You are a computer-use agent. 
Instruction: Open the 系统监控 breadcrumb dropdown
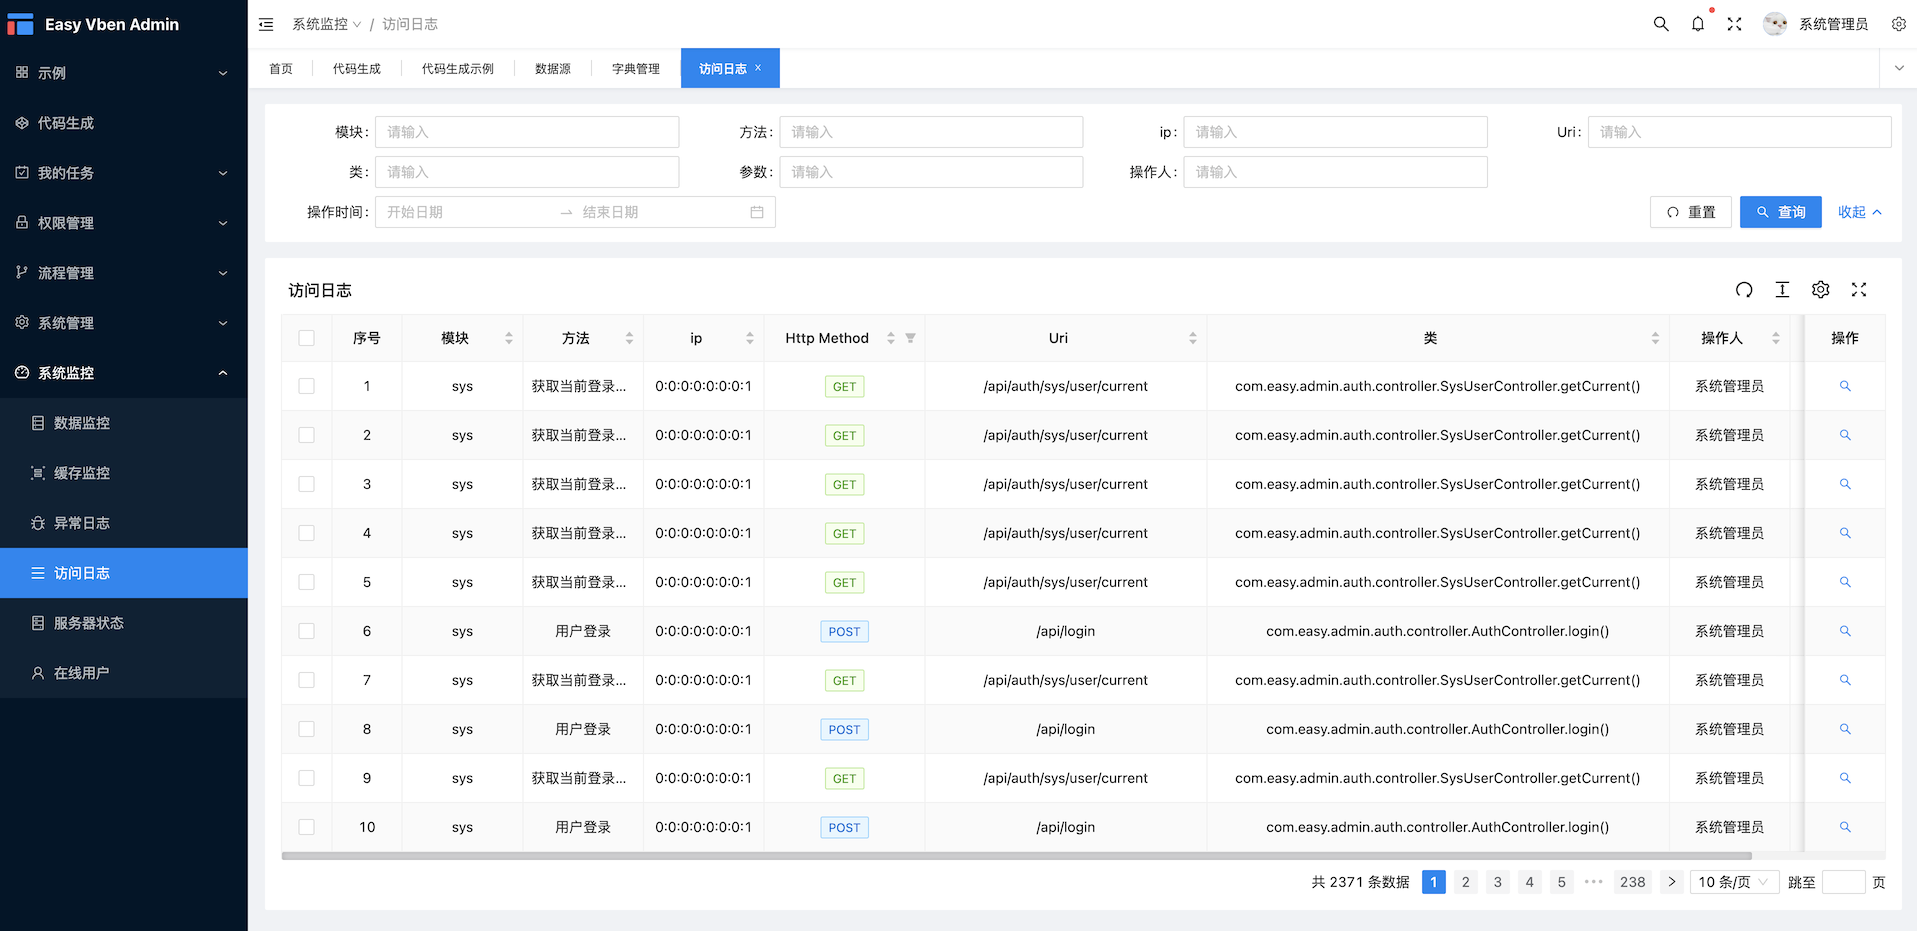point(327,24)
